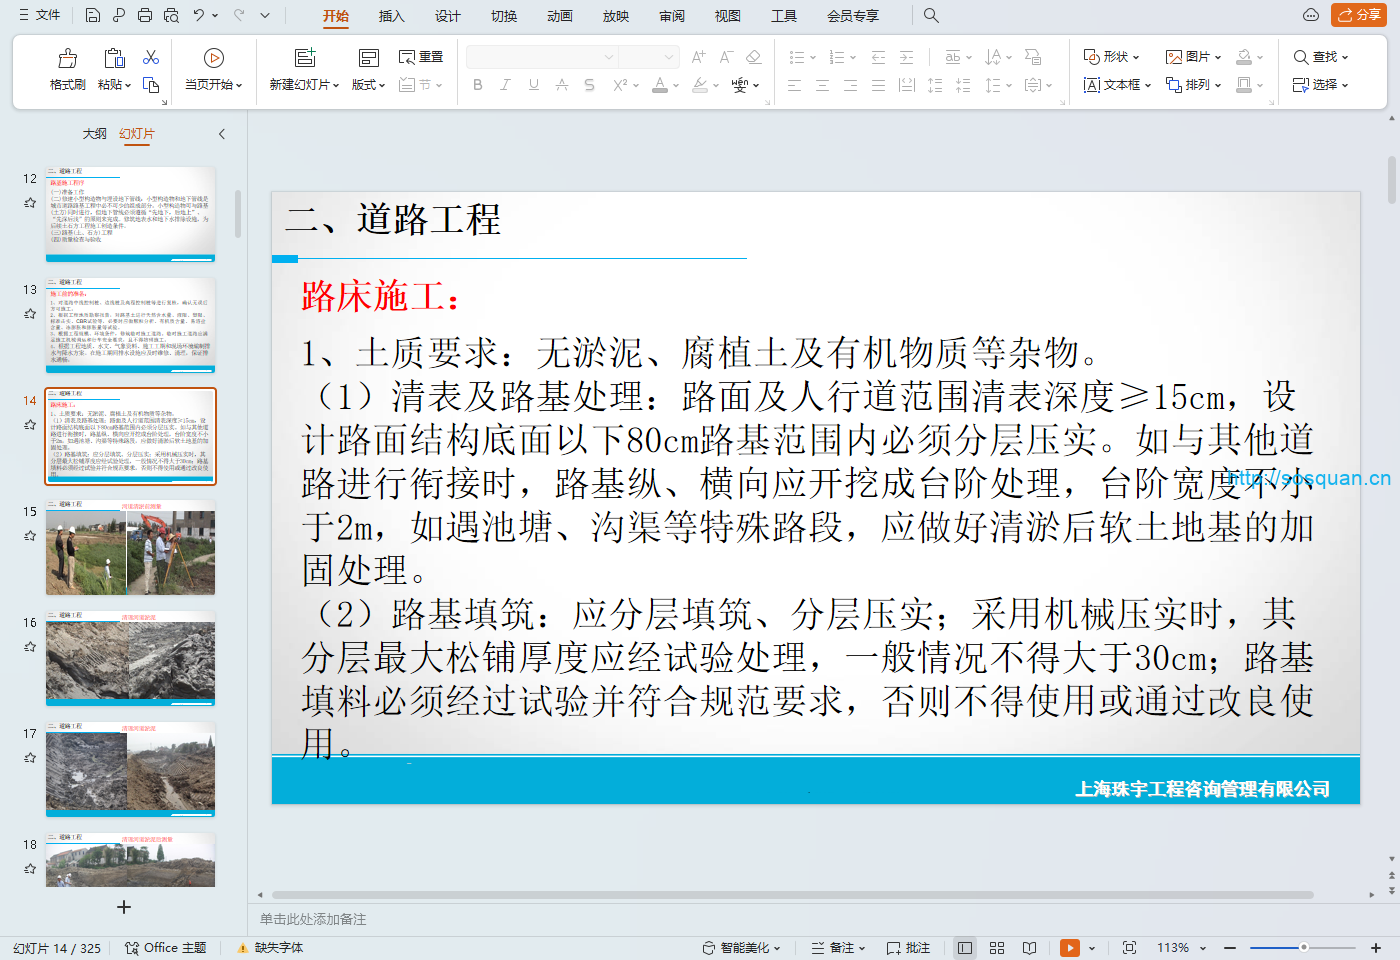Click the zoom slider handle
Screen dimensions: 1400x960
click(1304, 947)
